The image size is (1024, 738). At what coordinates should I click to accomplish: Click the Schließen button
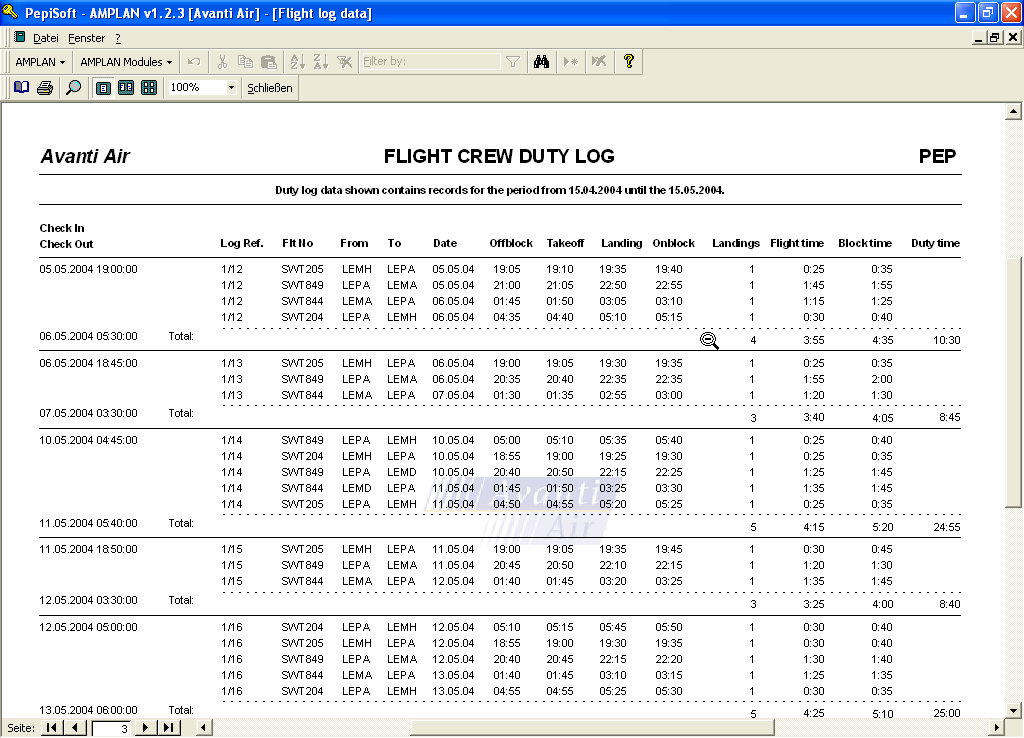point(270,88)
